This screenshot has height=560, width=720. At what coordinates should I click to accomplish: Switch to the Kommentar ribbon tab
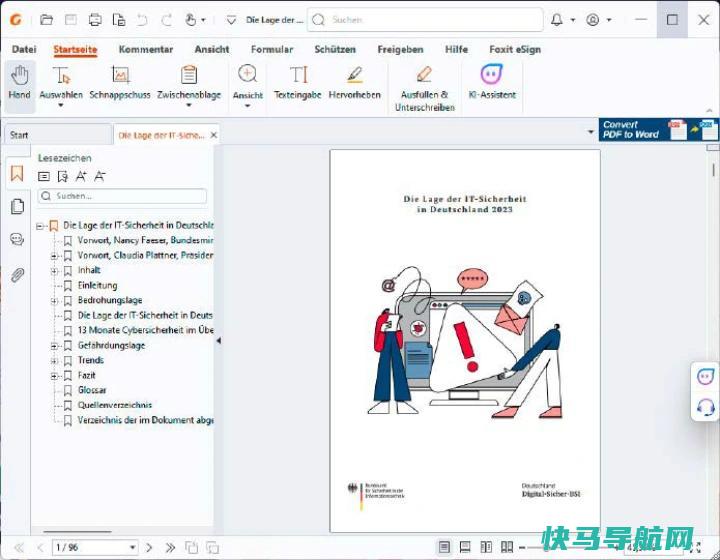146,49
